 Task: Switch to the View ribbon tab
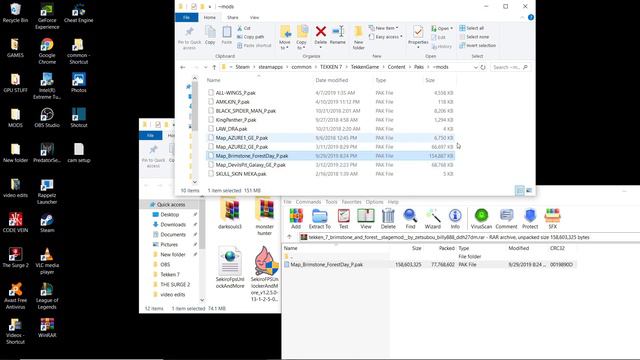(x=254, y=18)
